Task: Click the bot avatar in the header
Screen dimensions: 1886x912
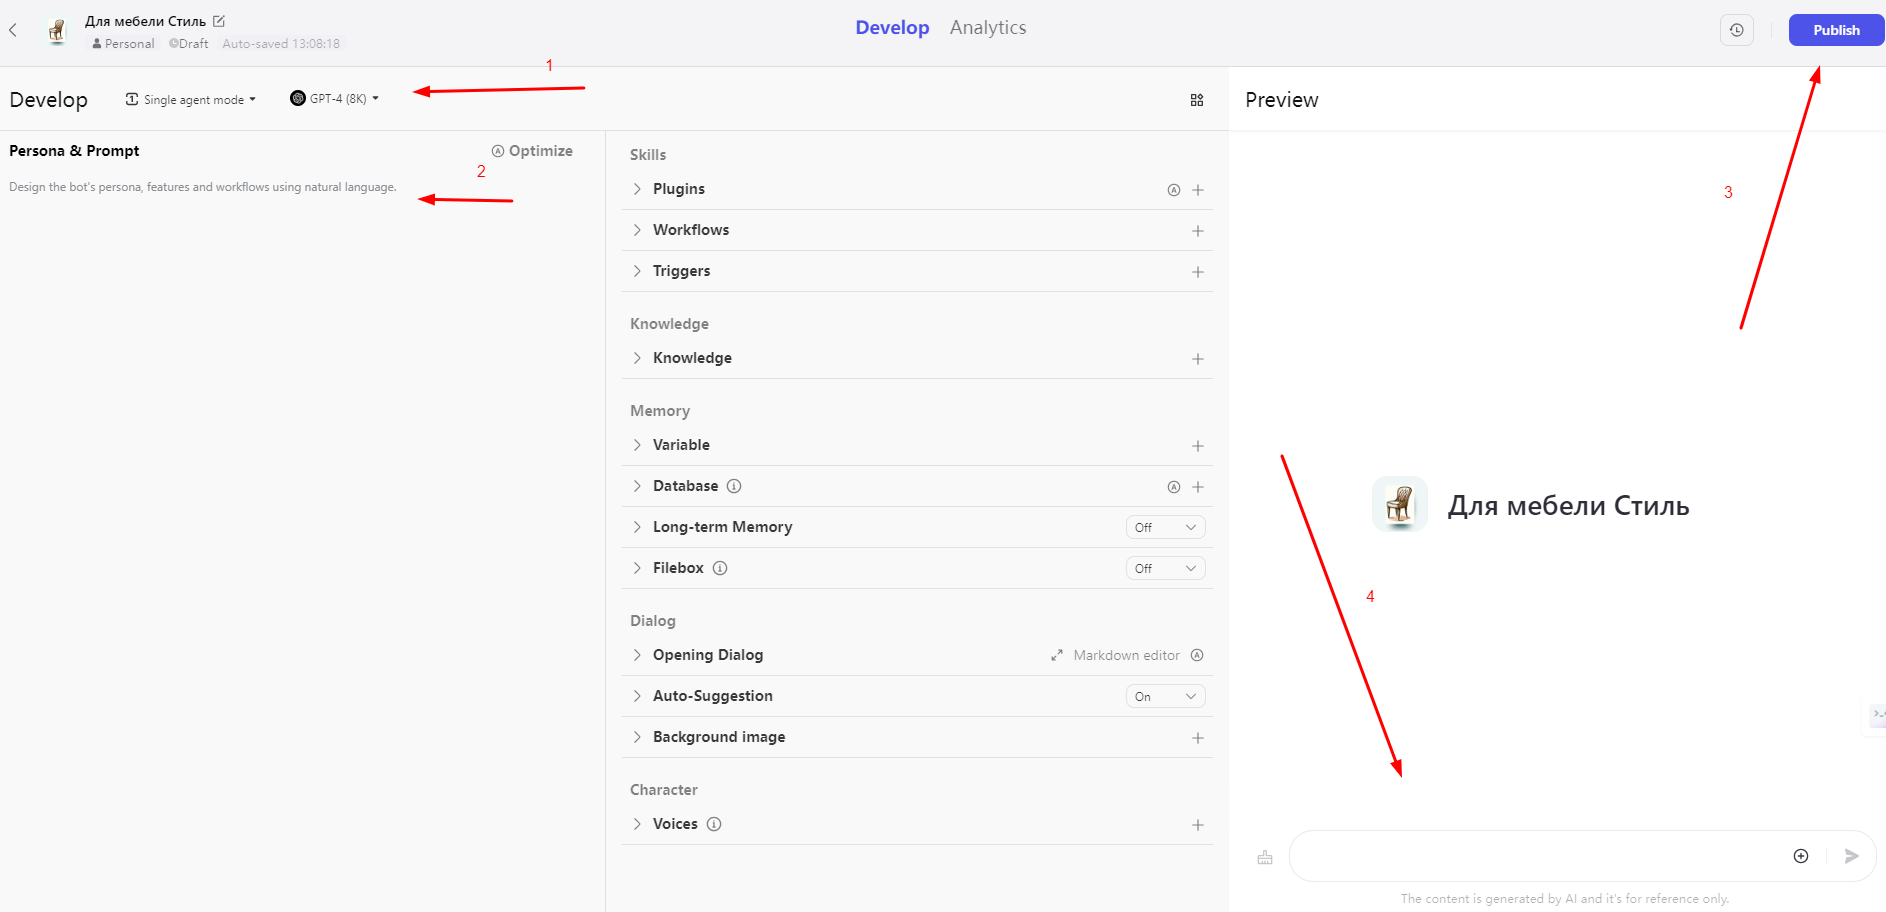Action: [57, 31]
